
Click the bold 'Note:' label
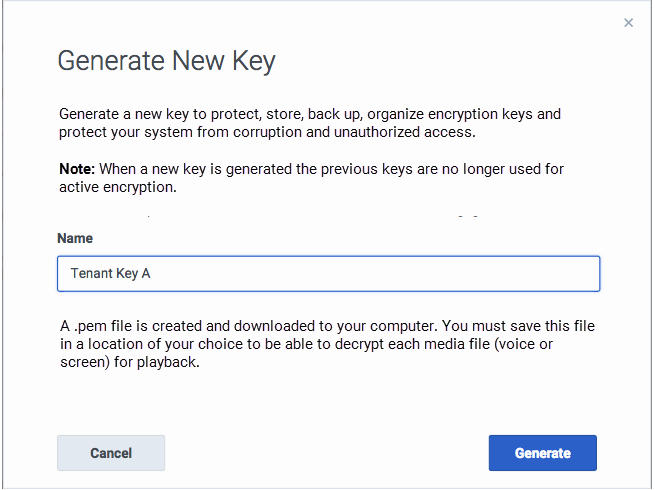point(77,170)
